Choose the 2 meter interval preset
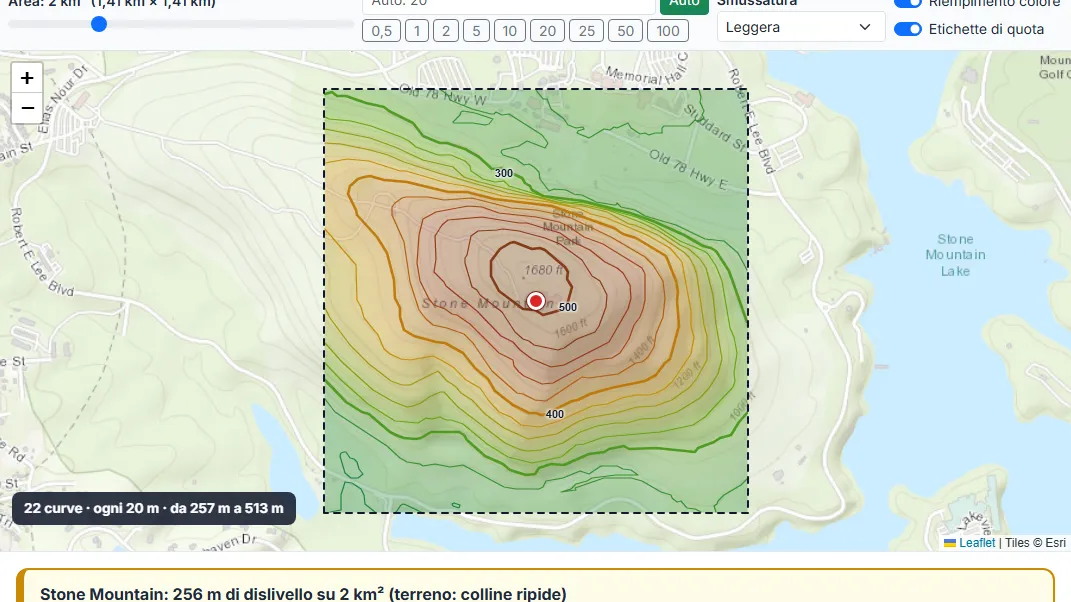The image size is (1071, 602). point(446,31)
